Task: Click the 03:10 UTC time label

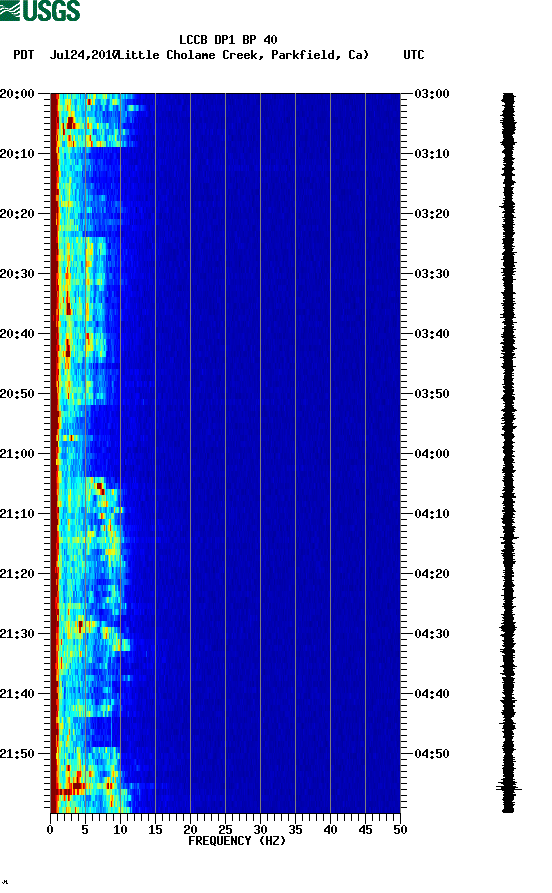Action: (x=432, y=154)
